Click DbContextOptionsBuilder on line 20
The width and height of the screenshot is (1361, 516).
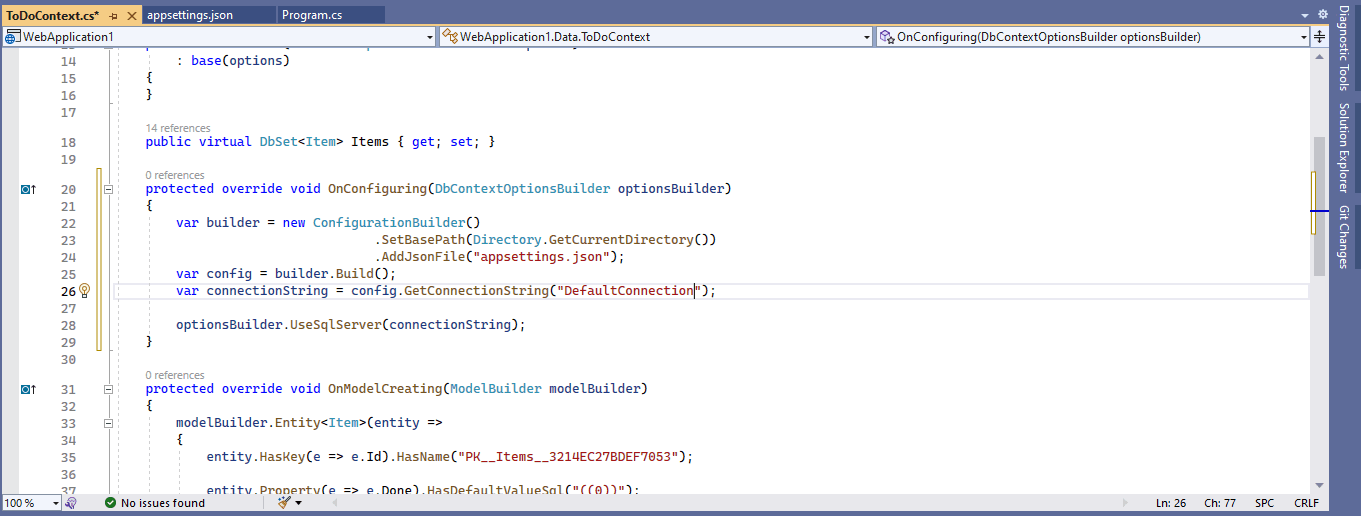[522, 189]
